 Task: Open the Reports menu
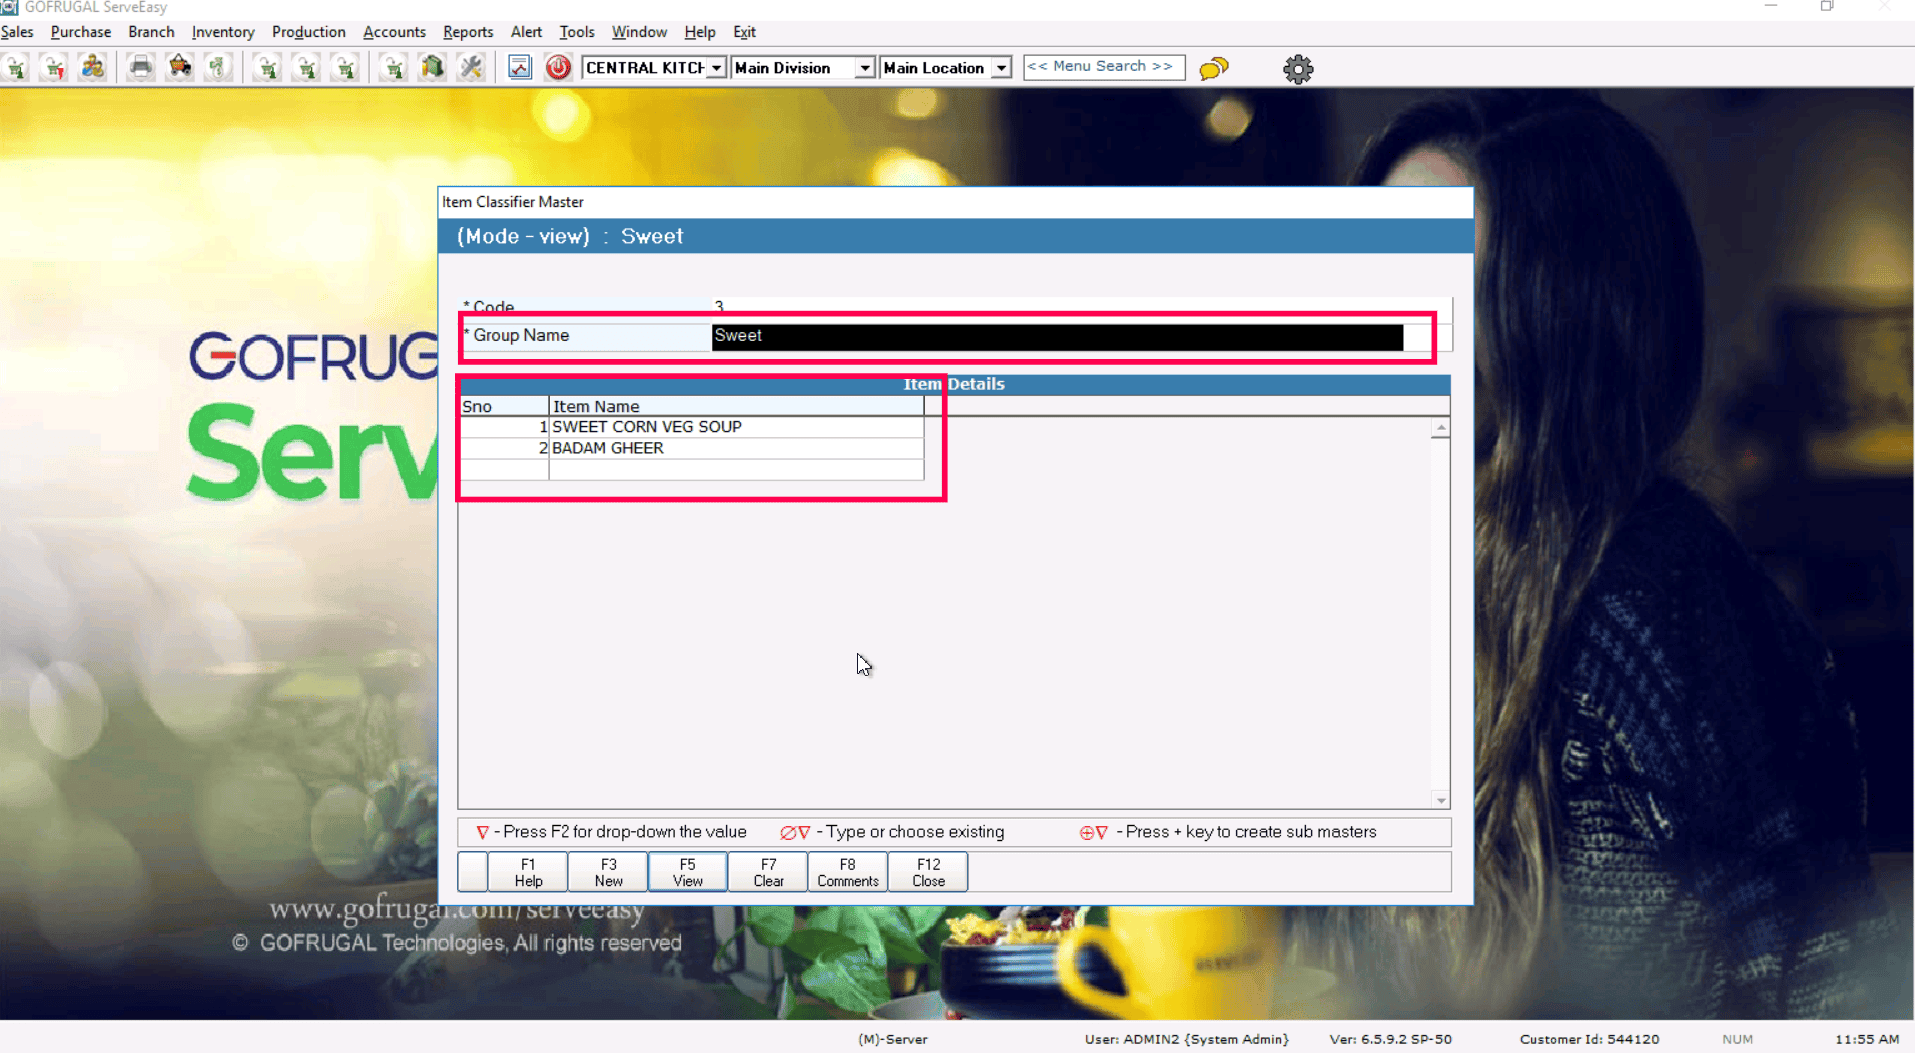click(468, 32)
